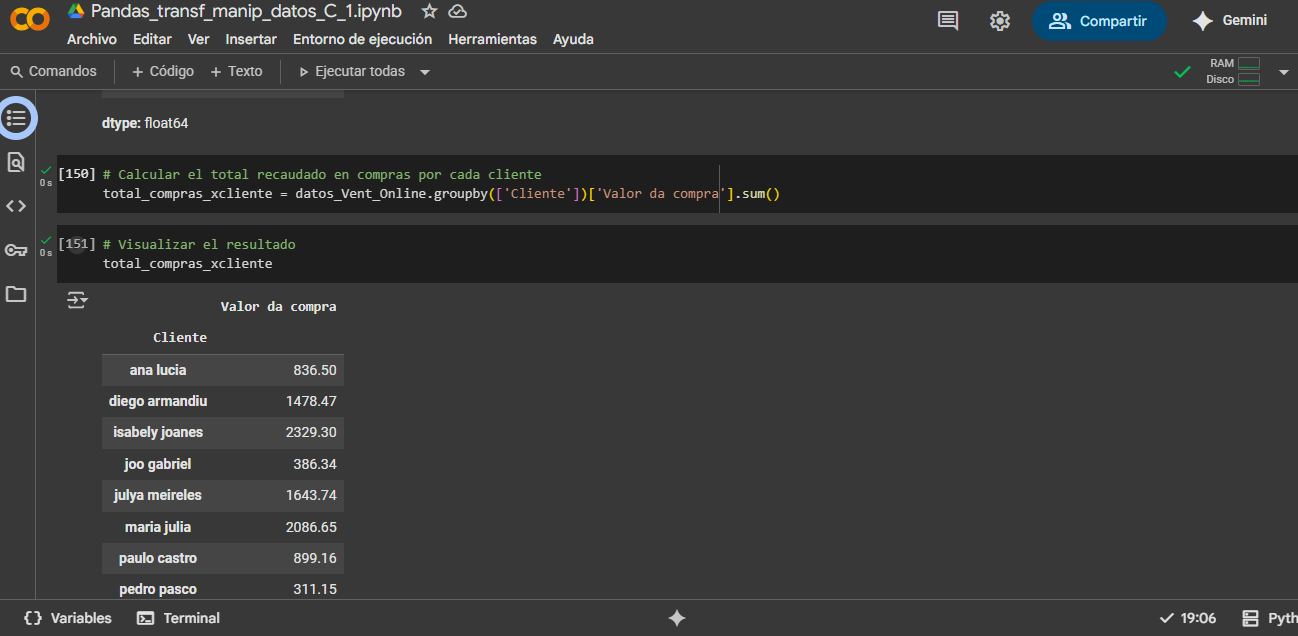
Task: Click the 'Valor da compra' column header
Action: click(278, 307)
